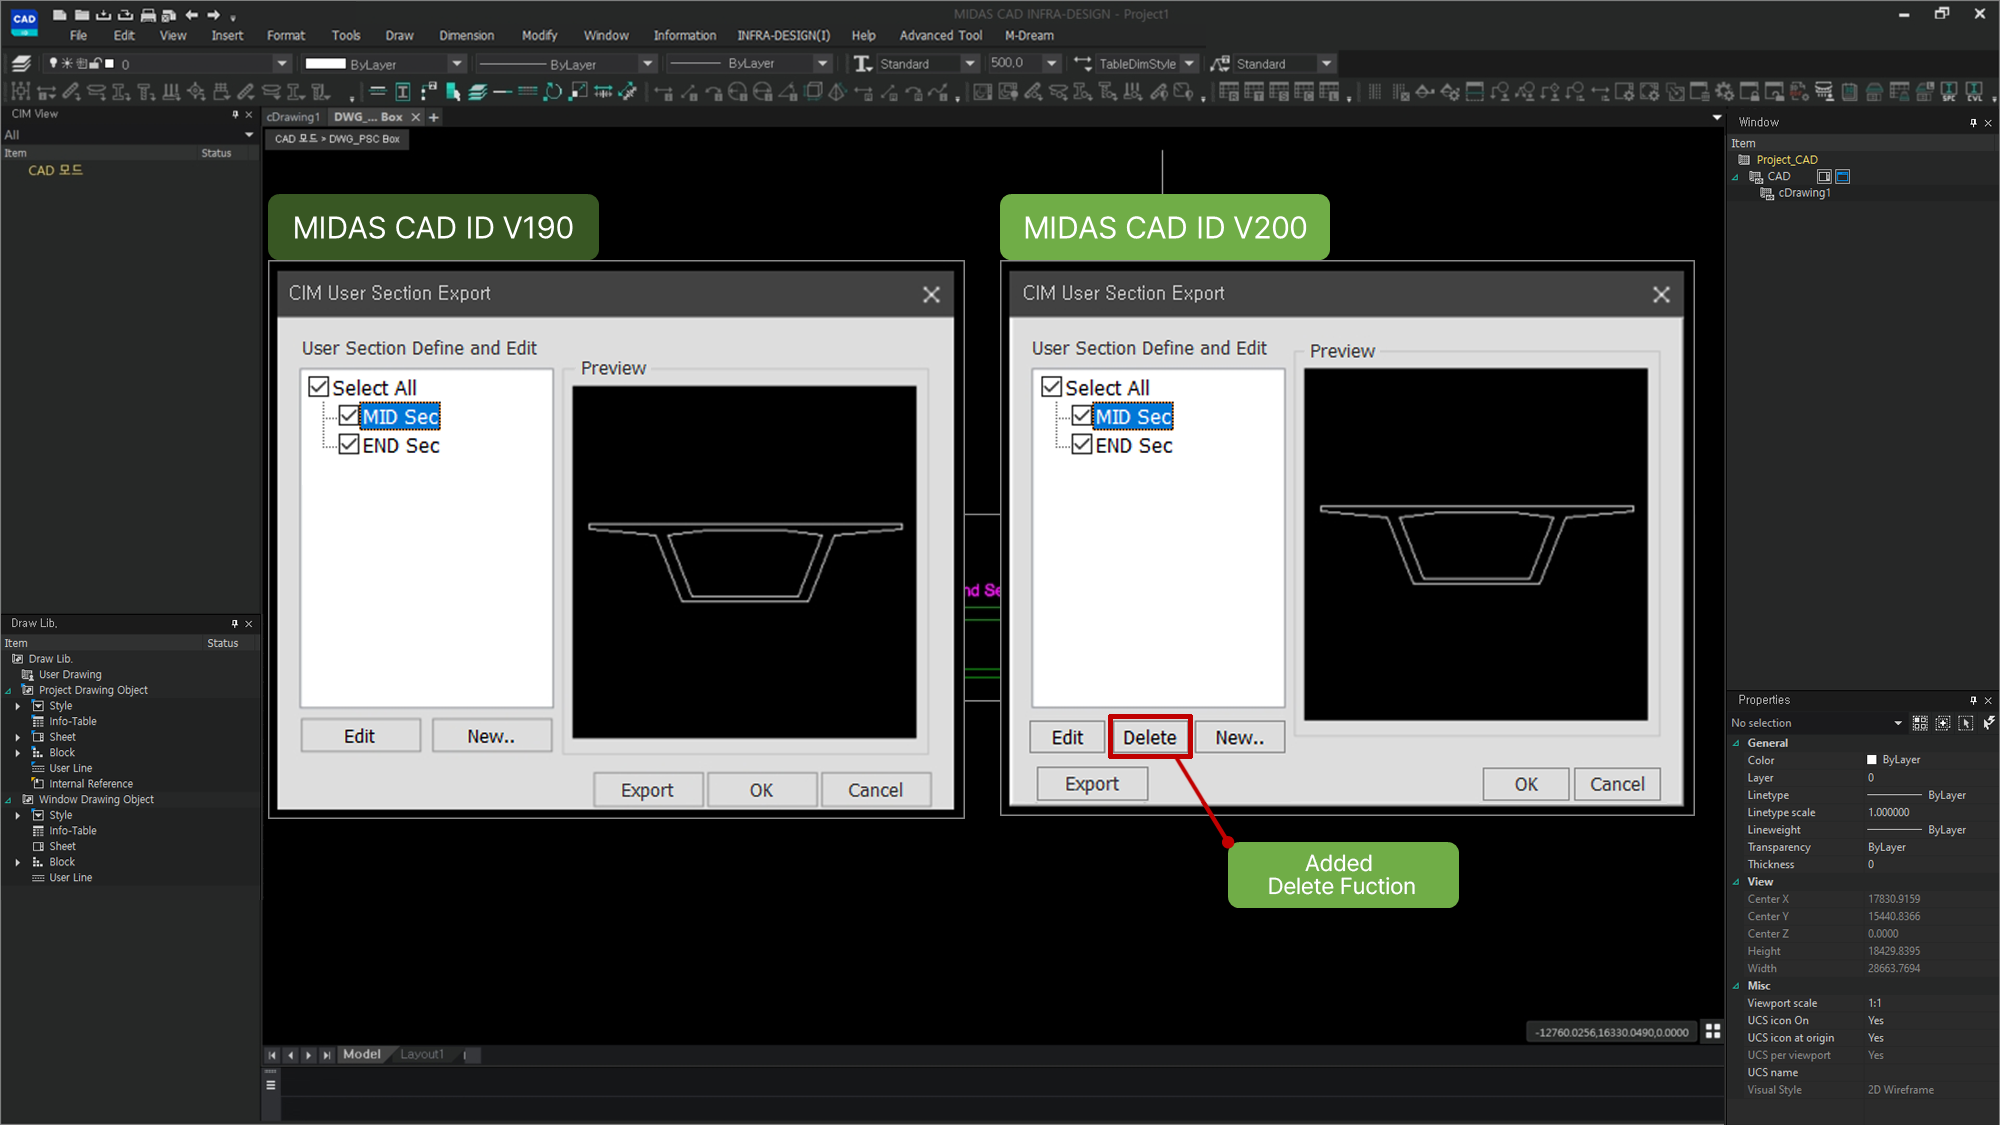Toggle MID Sec checkbox in V190 dialog
The height and width of the screenshot is (1125, 2000).
pyautogui.click(x=349, y=415)
